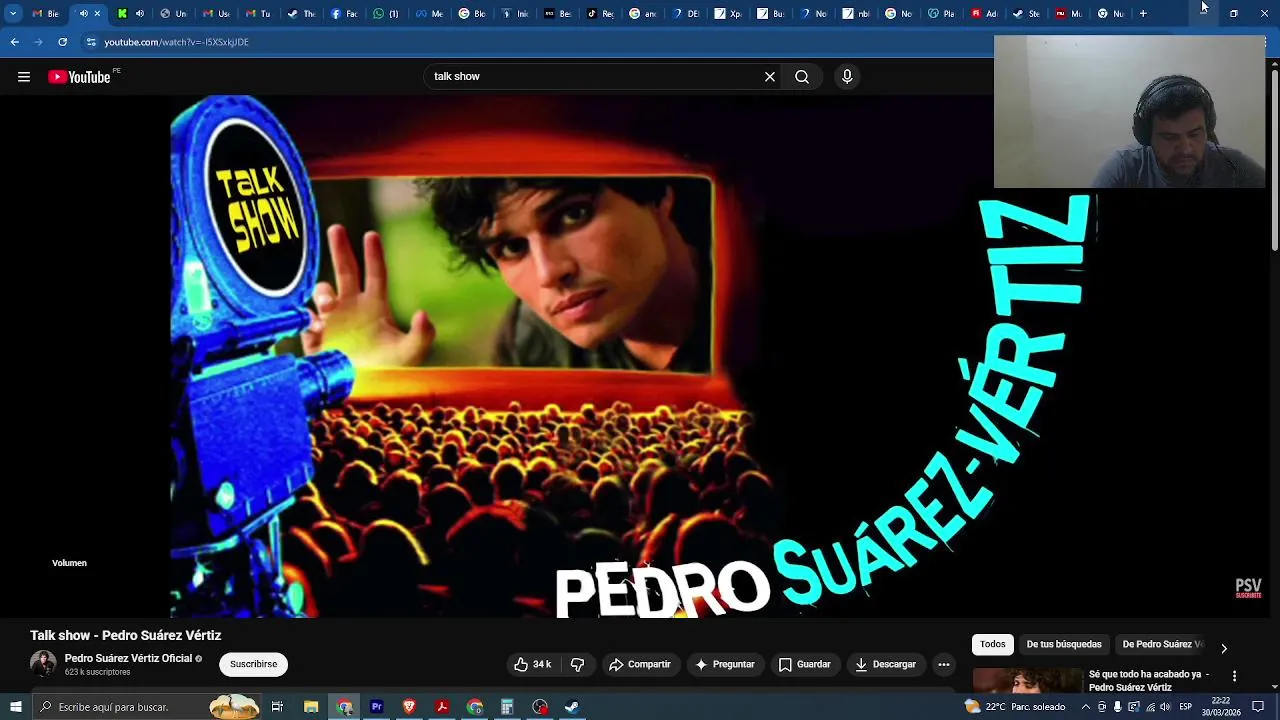The height and width of the screenshot is (720, 1280).
Task: Open Task View on the taskbar
Action: (x=277, y=707)
